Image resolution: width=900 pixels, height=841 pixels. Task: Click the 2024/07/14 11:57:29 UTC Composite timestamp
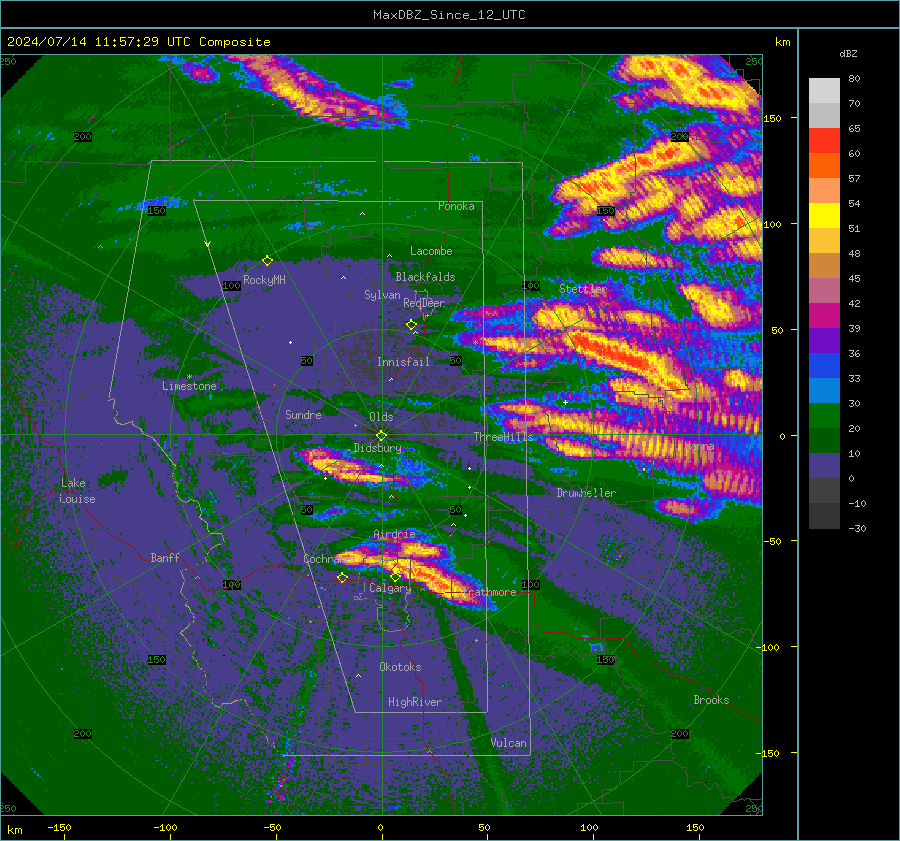tap(138, 42)
